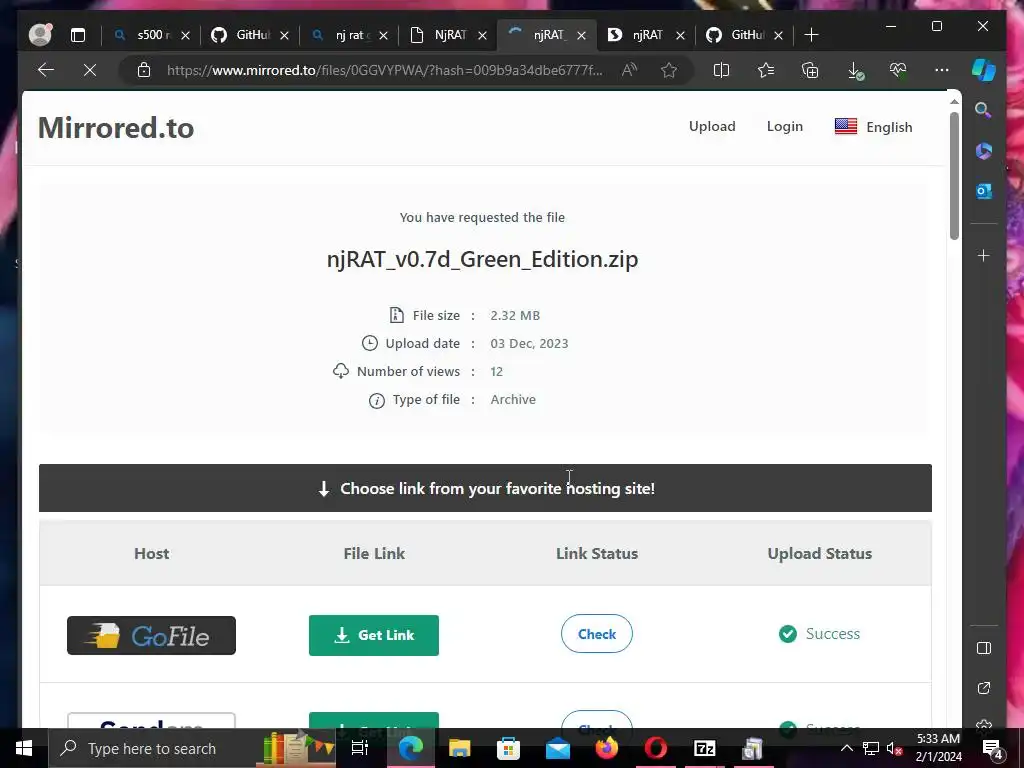Click the 'Choose link from your favorite hosting site!' banner
The image size is (1024, 768).
coord(485,488)
